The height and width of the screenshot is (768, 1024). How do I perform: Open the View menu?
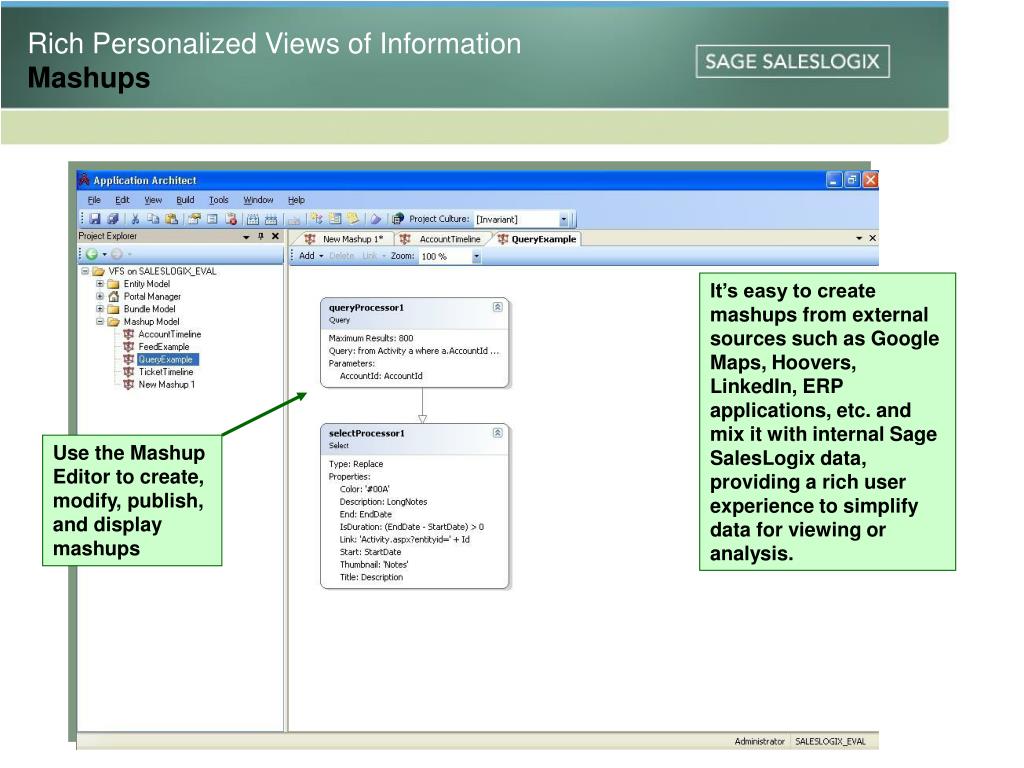tap(153, 200)
